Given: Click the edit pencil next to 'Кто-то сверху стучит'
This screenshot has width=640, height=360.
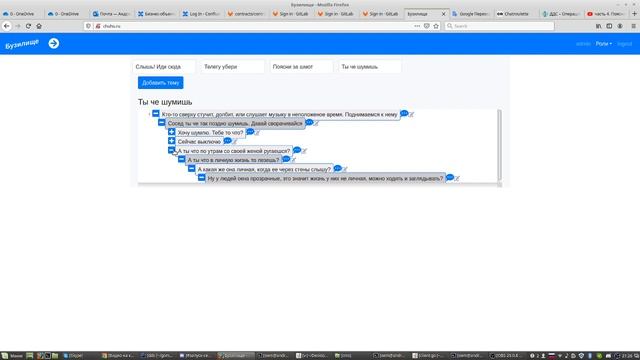Looking at the screenshot, I should tap(411, 115).
